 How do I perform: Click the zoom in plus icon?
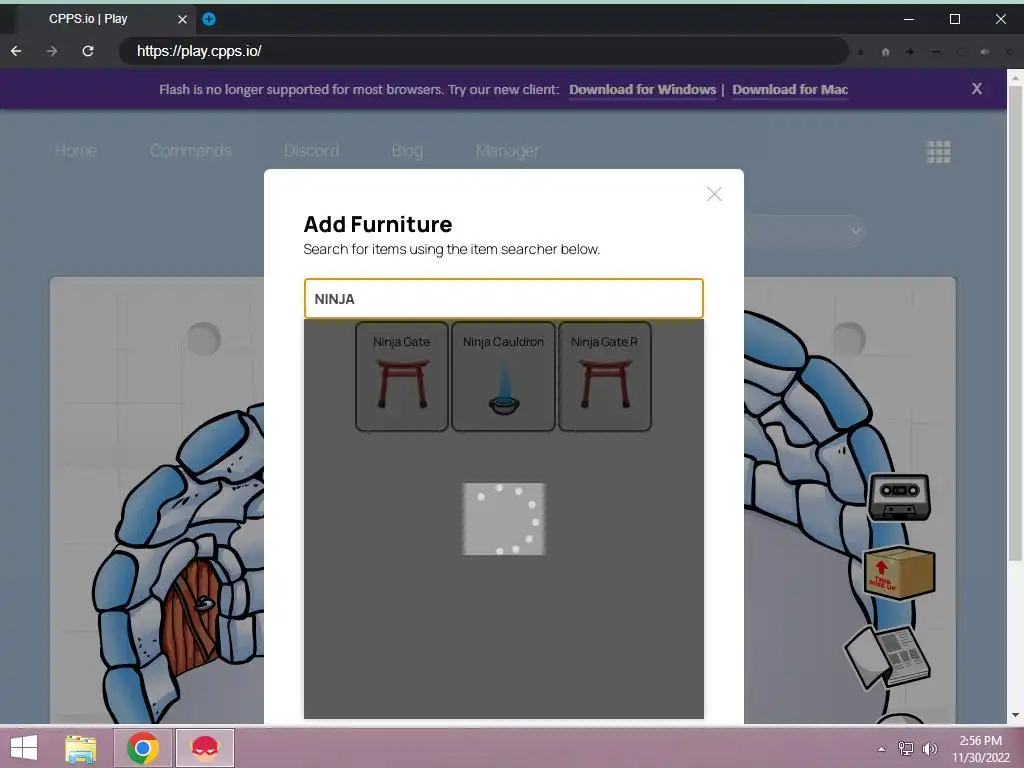[910, 52]
